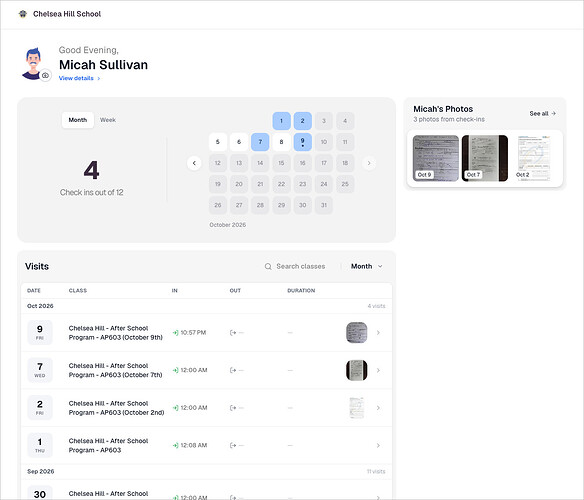Select October 2 on the calendar

[x=302, y=121]
